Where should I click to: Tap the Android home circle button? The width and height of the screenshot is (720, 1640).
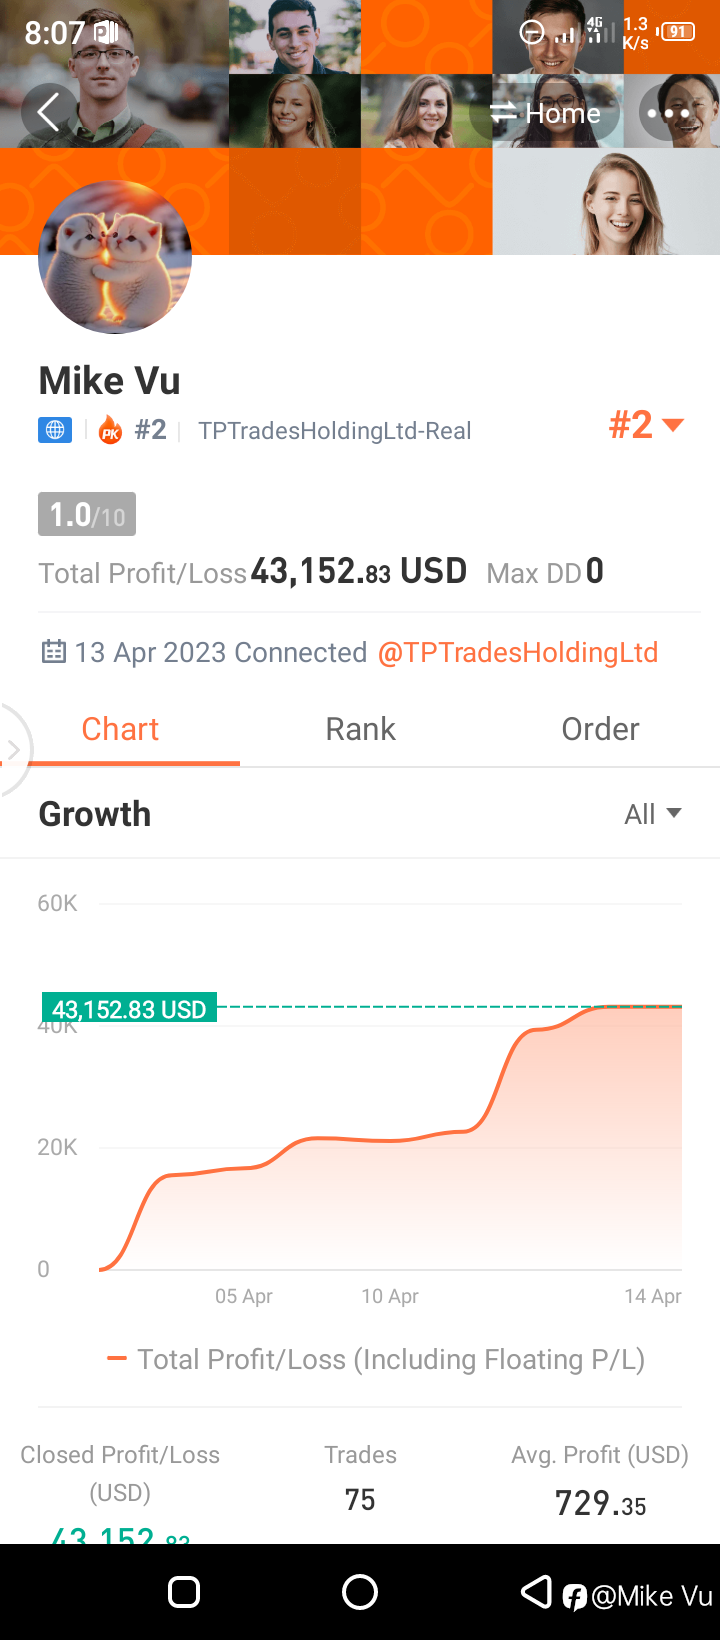(x=360, y=1592)
